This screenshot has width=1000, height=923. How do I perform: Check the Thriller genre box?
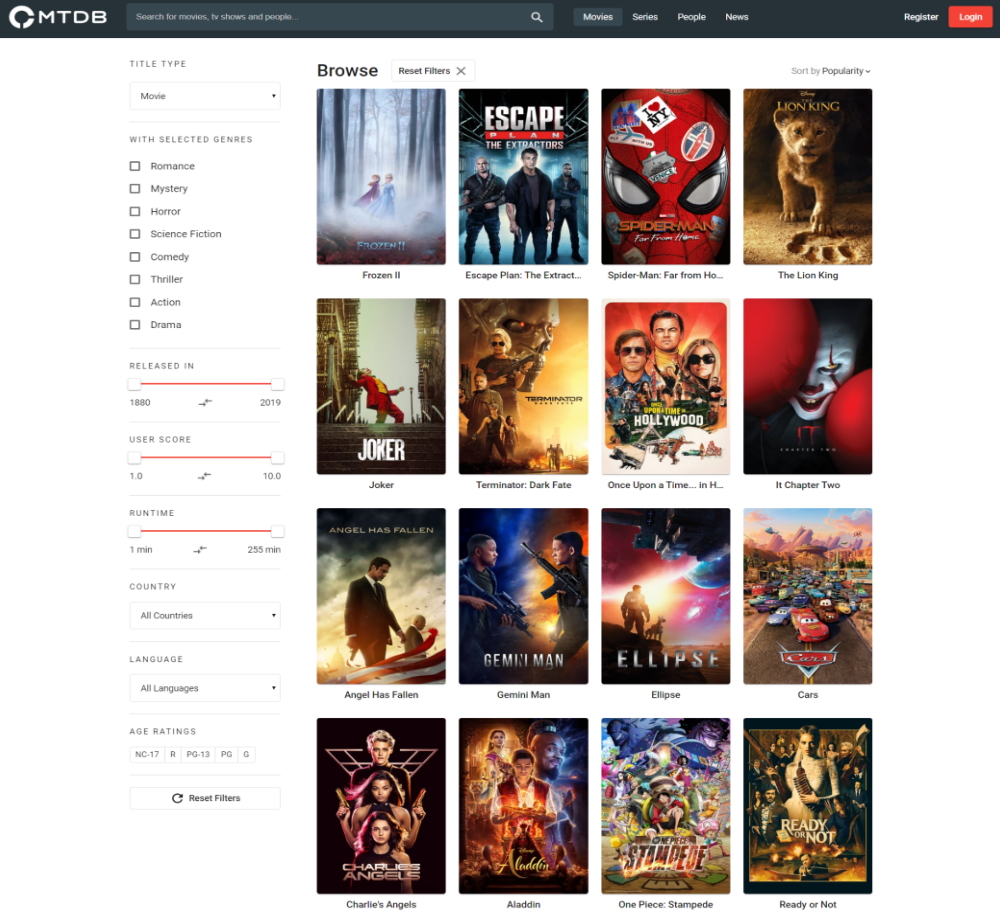coord(135,279)
